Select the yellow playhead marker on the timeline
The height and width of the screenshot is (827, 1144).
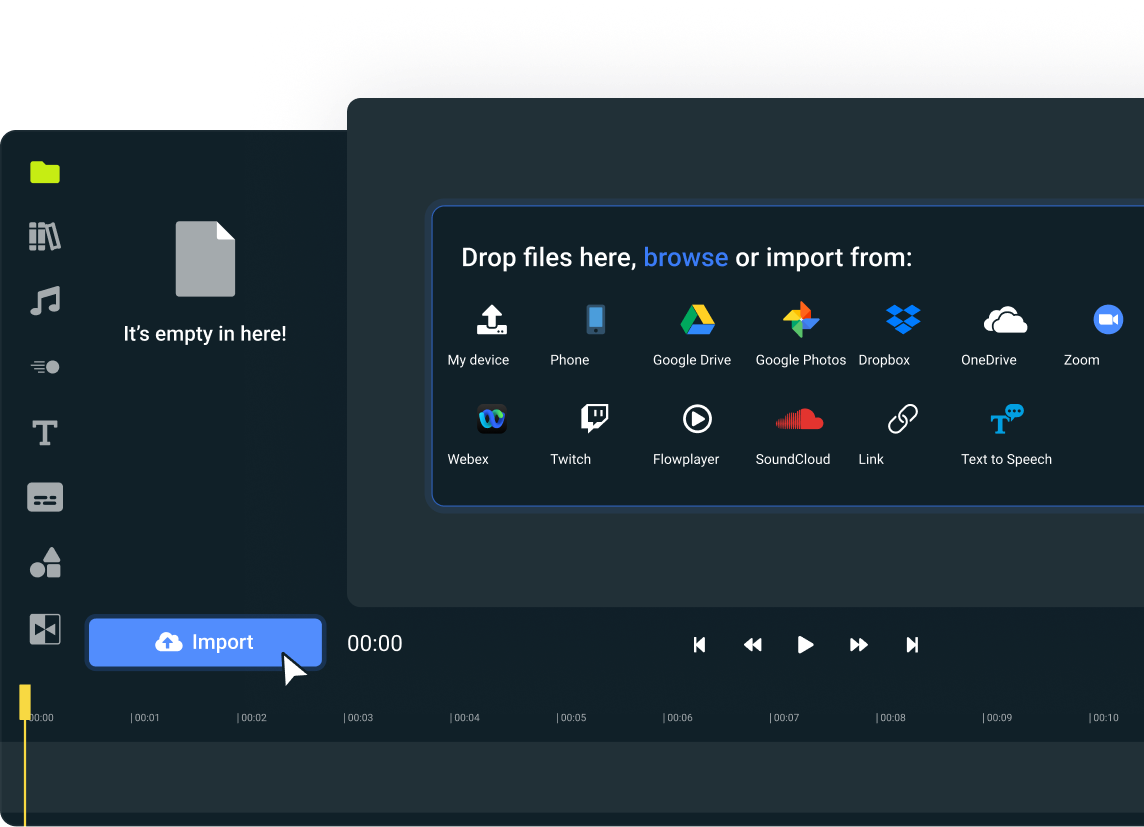point(24,702)
